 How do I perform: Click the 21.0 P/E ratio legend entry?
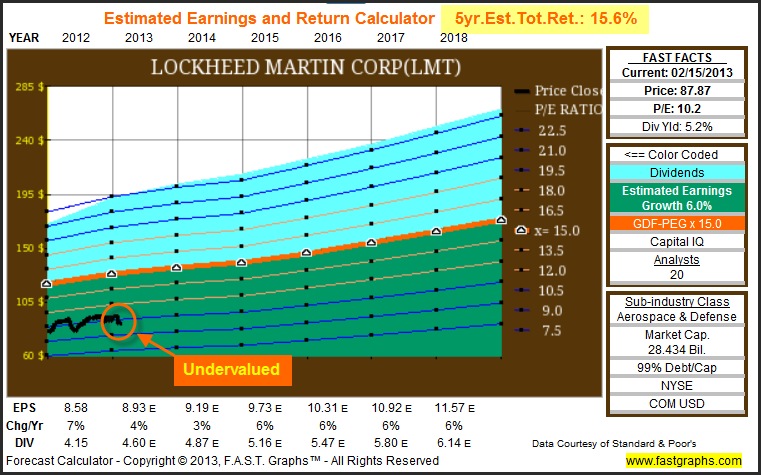(x=541, y=150)
